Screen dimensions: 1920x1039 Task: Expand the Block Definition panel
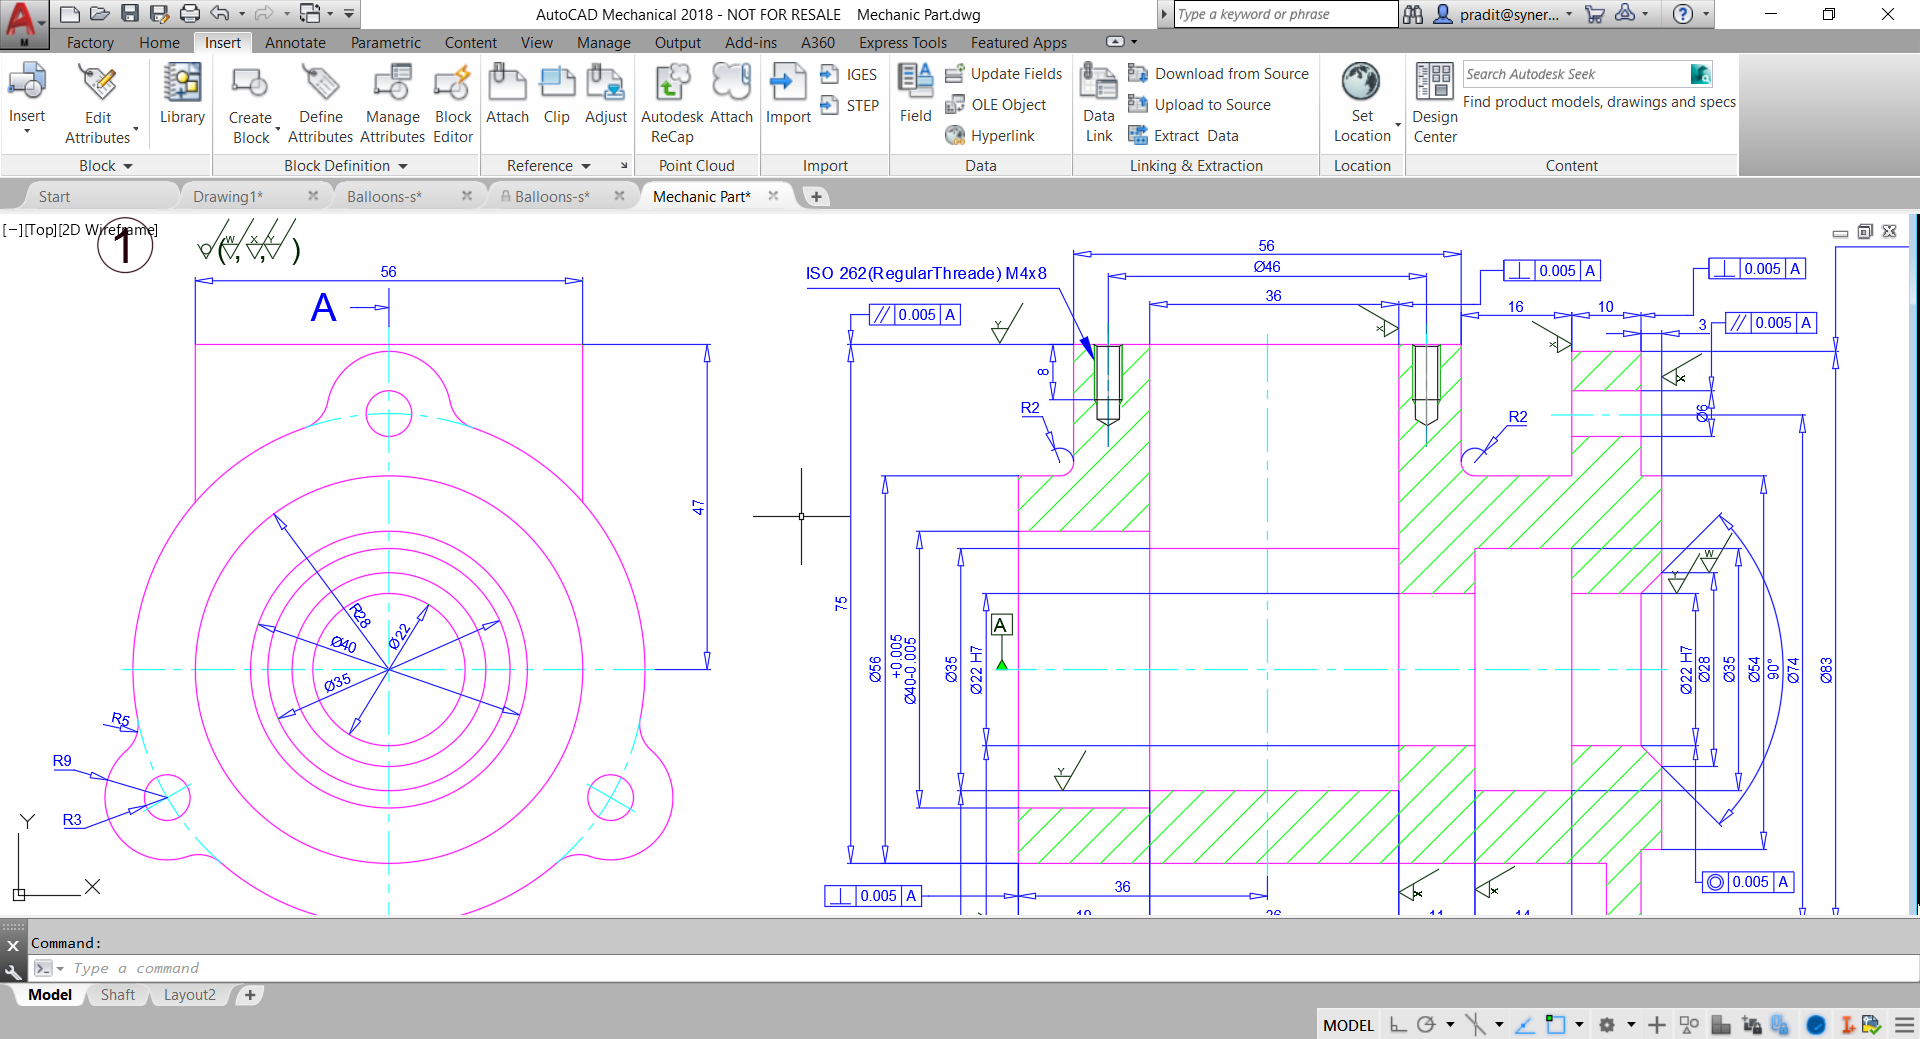pos(403,165)
